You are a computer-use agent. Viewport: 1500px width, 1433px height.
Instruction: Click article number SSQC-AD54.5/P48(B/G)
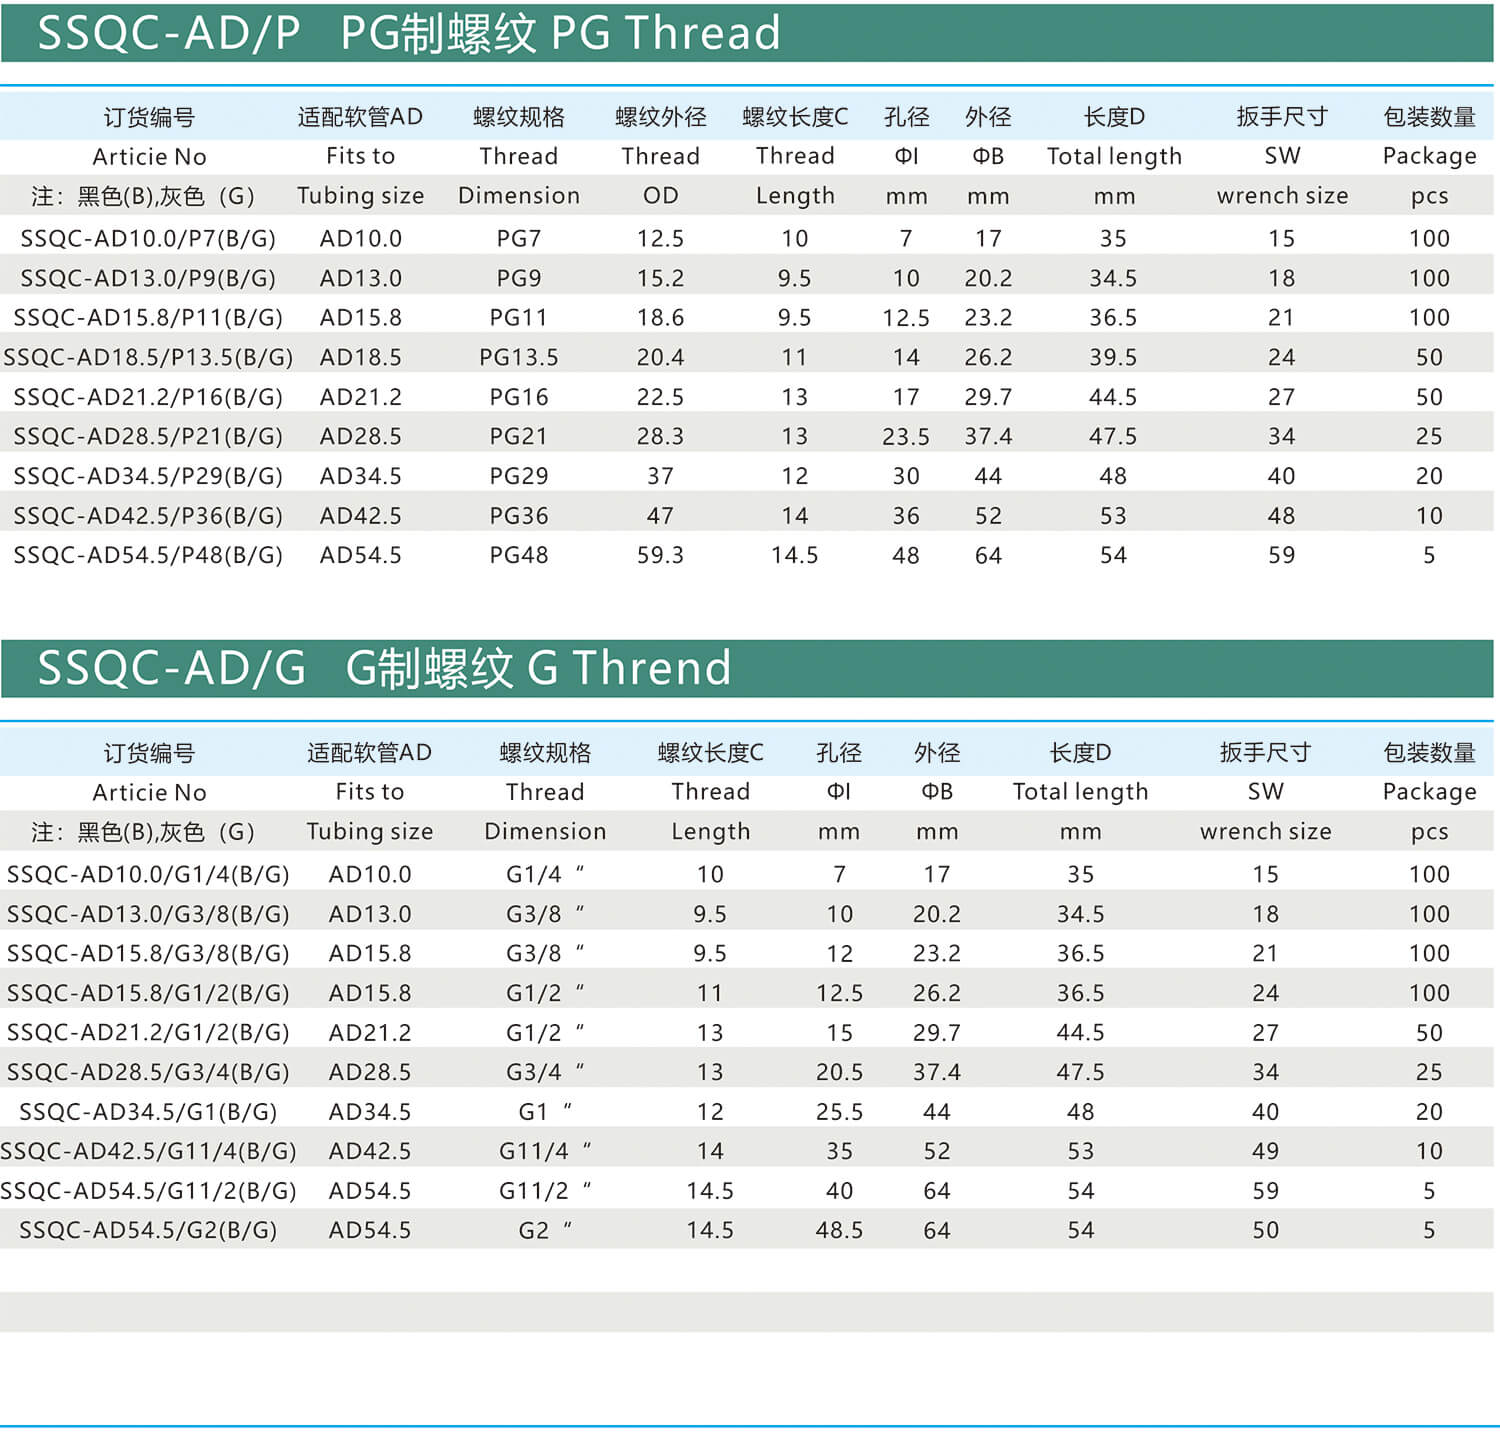[148, 555]
